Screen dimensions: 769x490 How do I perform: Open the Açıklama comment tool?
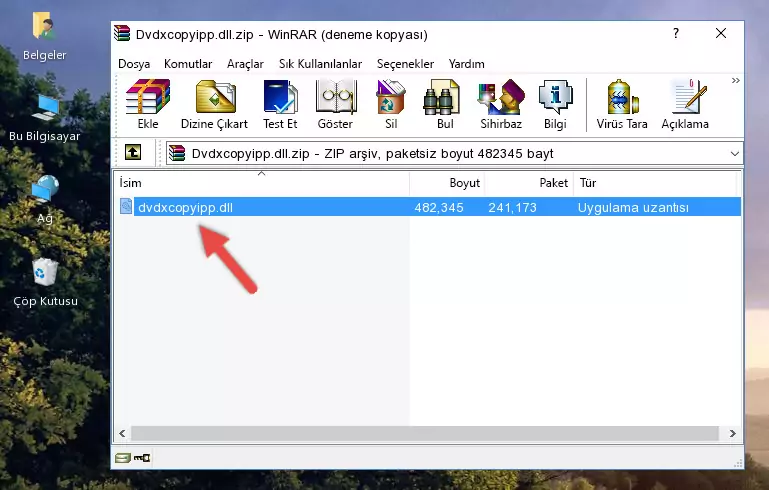[685, 104]
